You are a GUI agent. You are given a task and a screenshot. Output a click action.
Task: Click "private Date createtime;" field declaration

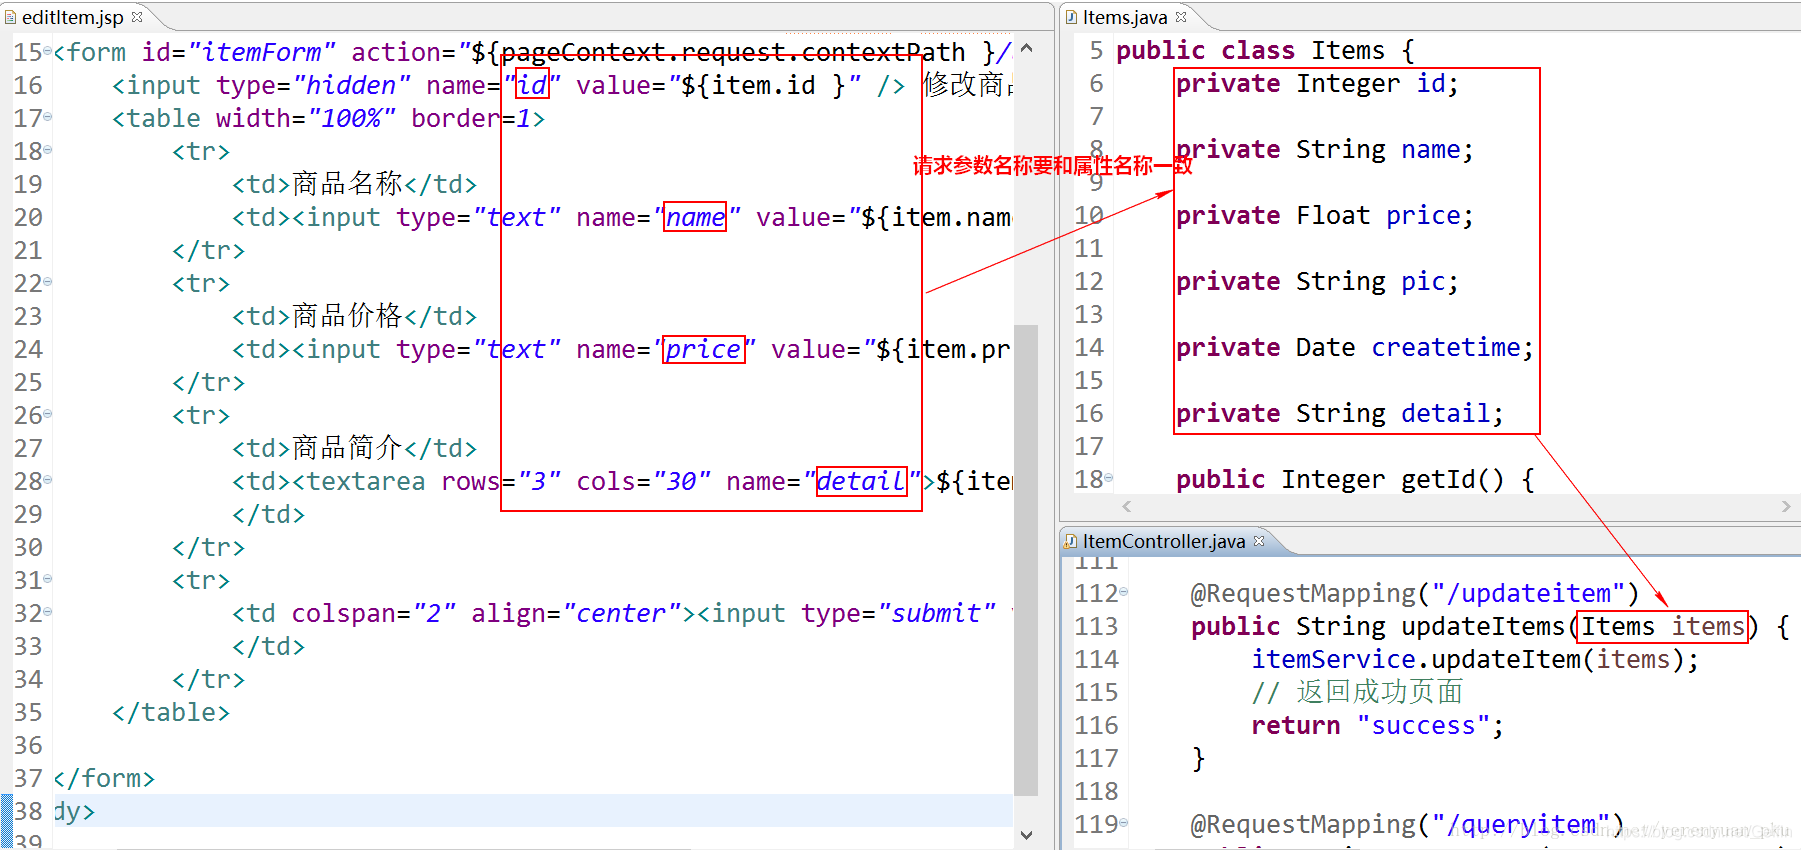tap(1355, 347)
